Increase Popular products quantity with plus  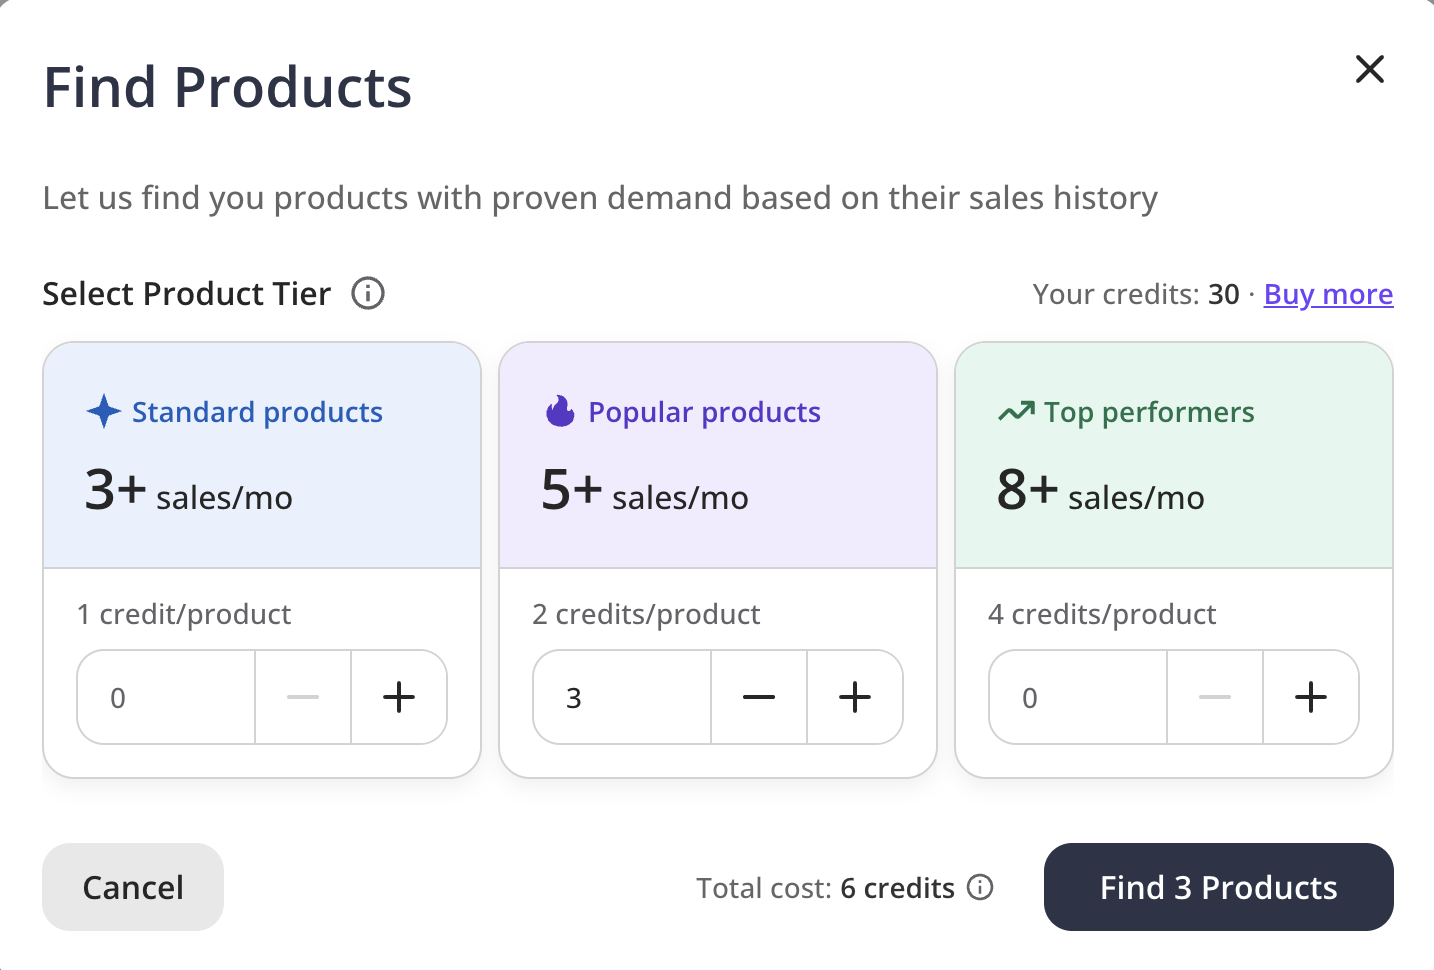(x=855, y=697)
